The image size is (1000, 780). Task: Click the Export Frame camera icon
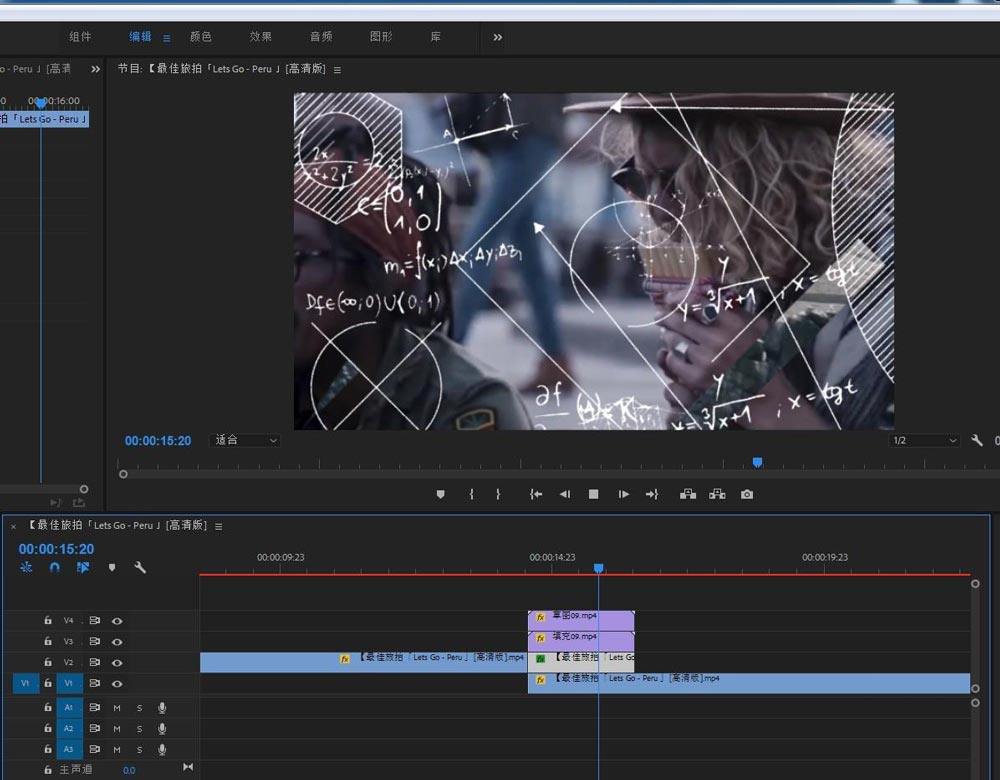tap(747, 494)
